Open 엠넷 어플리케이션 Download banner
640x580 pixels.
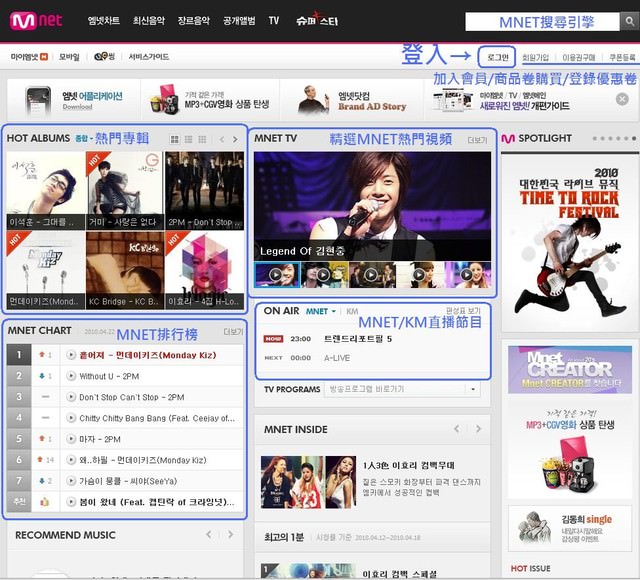point(73,100)
